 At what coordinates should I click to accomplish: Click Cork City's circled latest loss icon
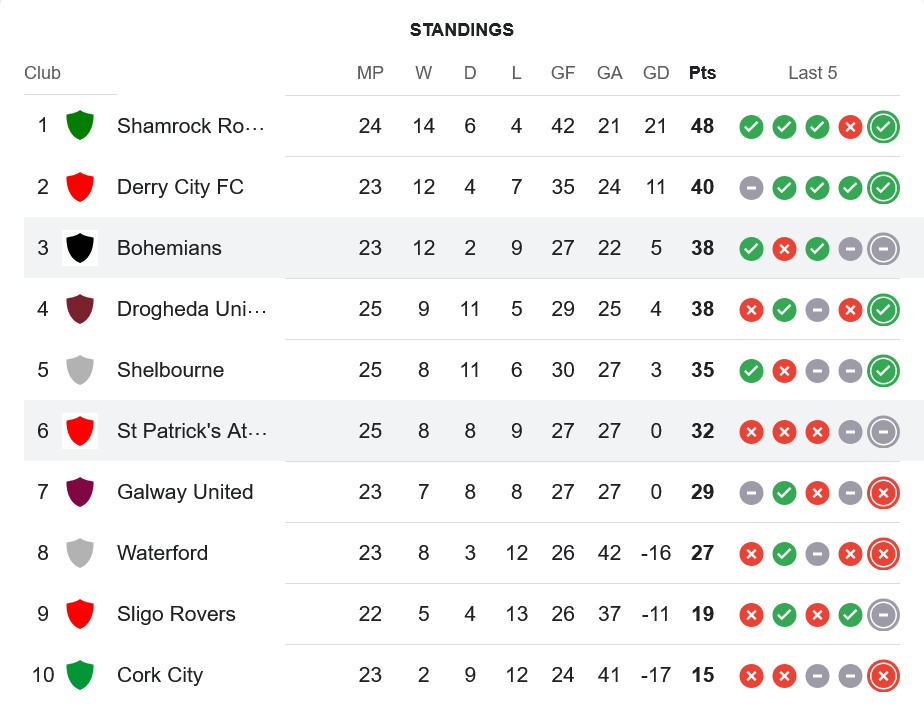[x=882, y=676]
